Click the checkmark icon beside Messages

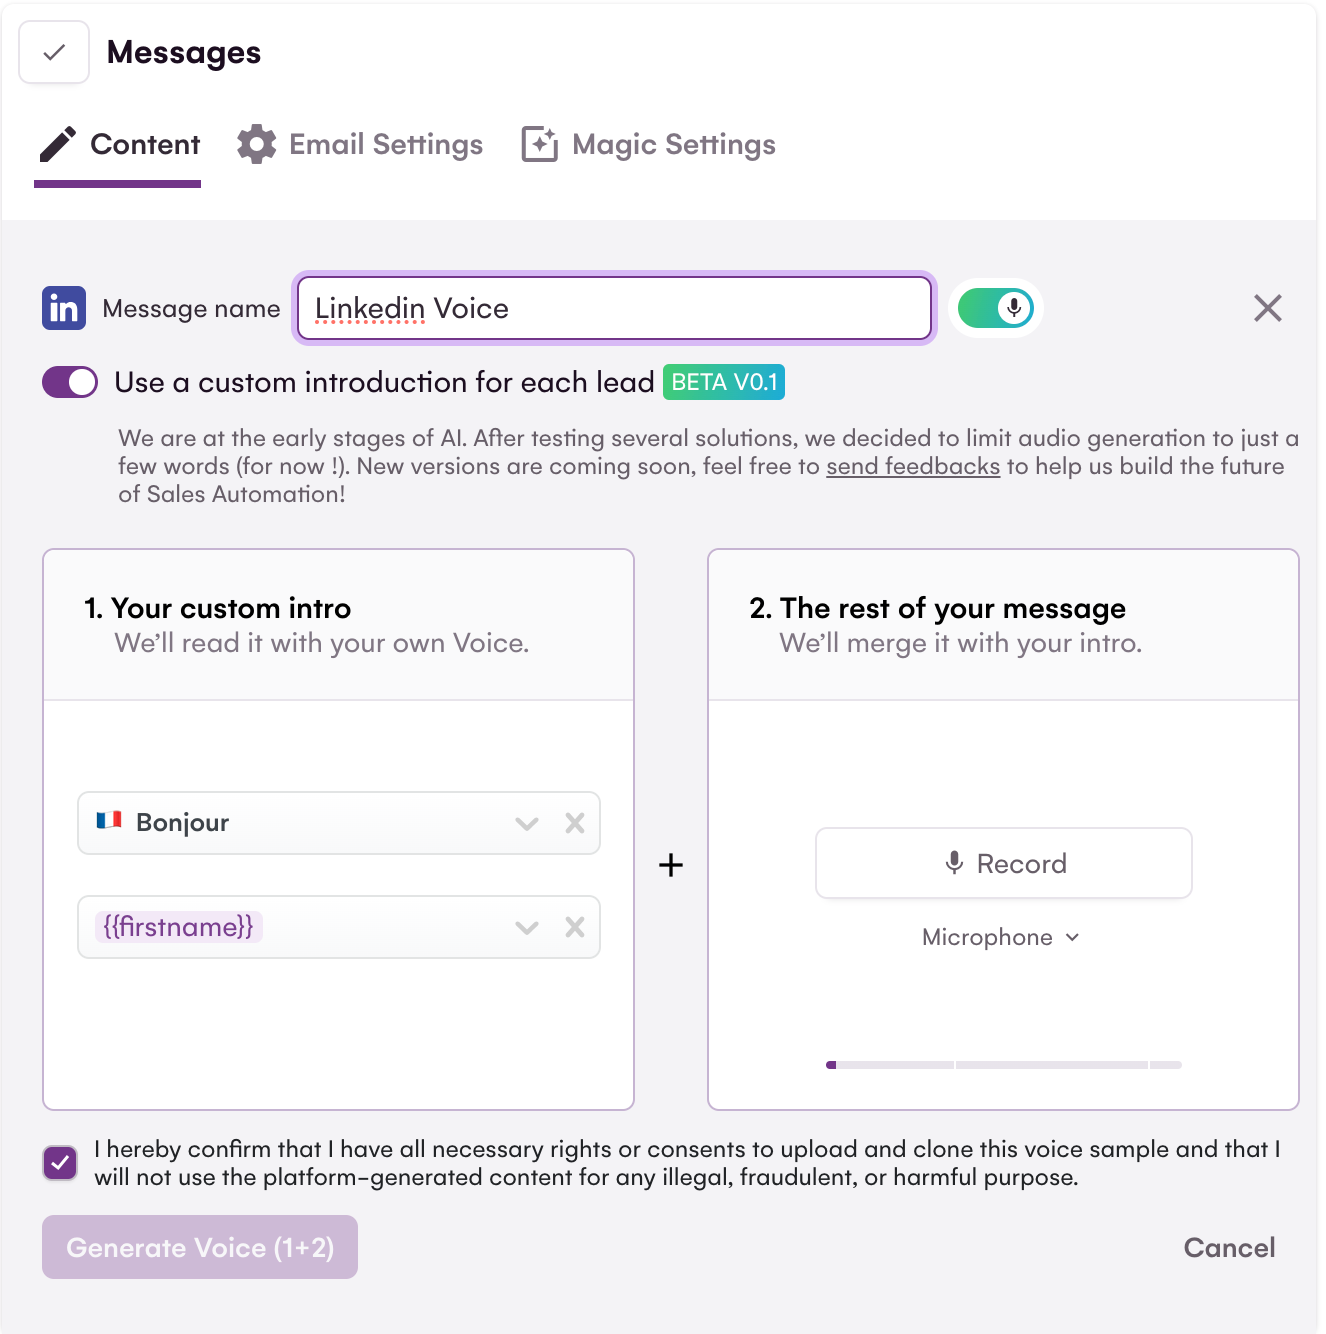click(x=54, y=52)
